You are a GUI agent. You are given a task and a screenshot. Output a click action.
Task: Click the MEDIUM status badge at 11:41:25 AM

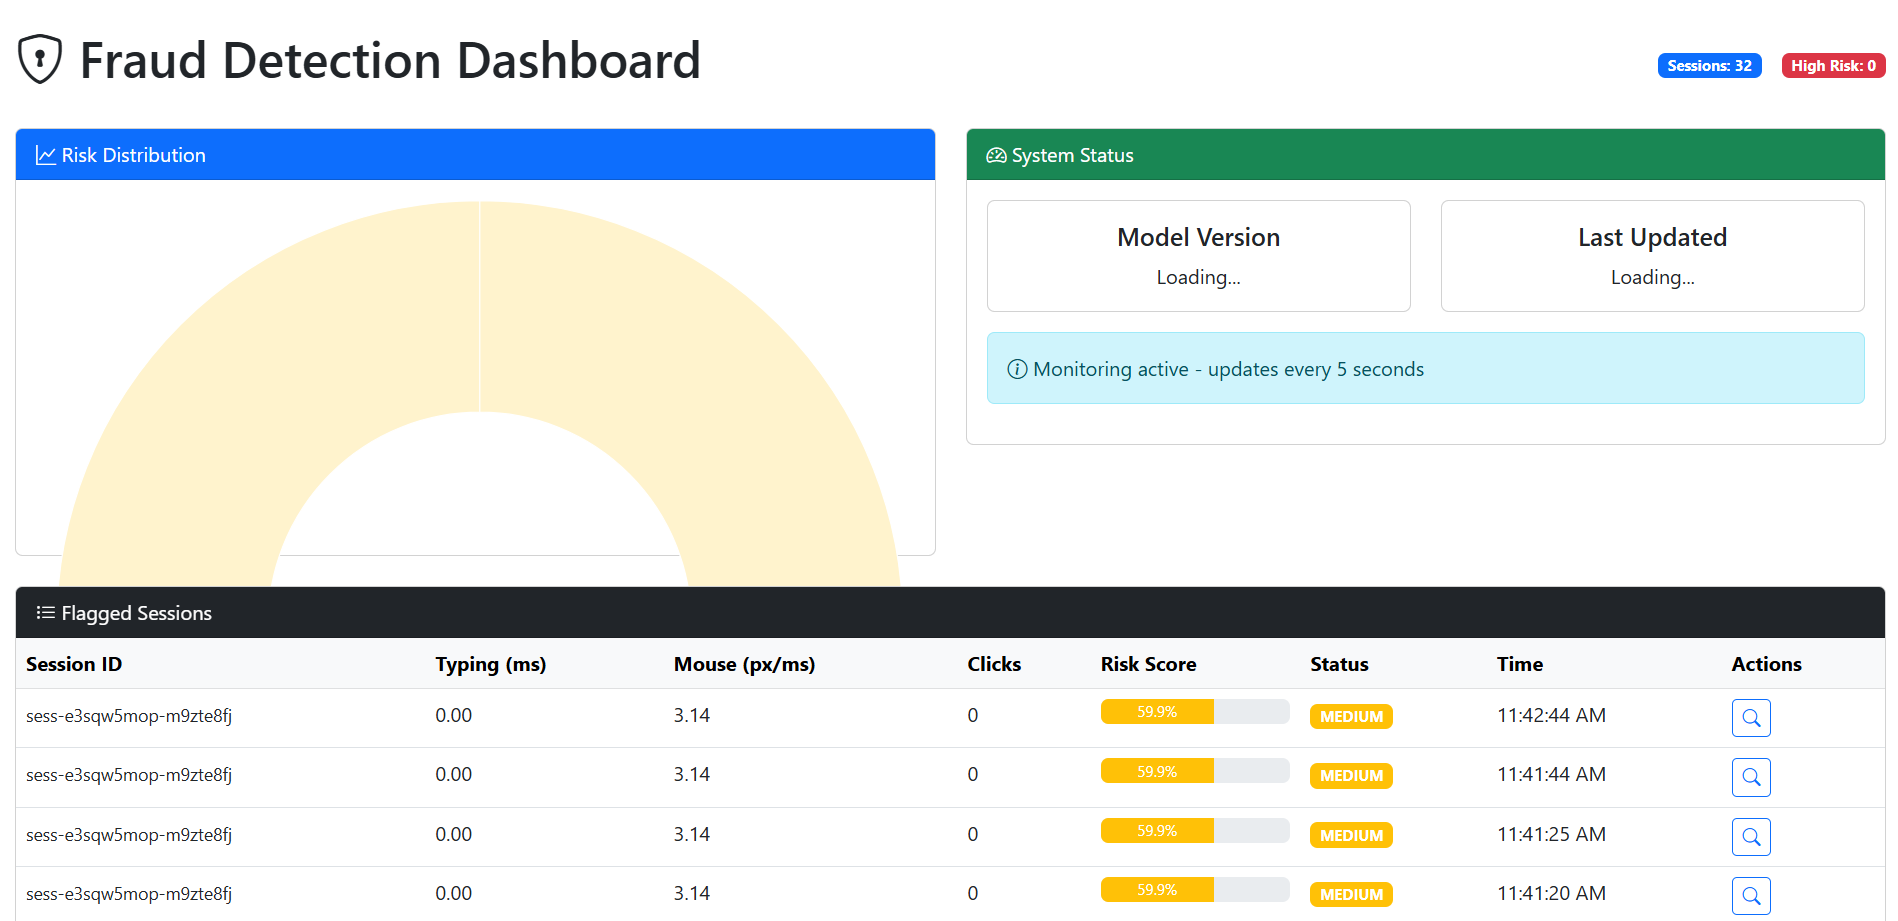pyautogui.click(x=1351, y=835)
